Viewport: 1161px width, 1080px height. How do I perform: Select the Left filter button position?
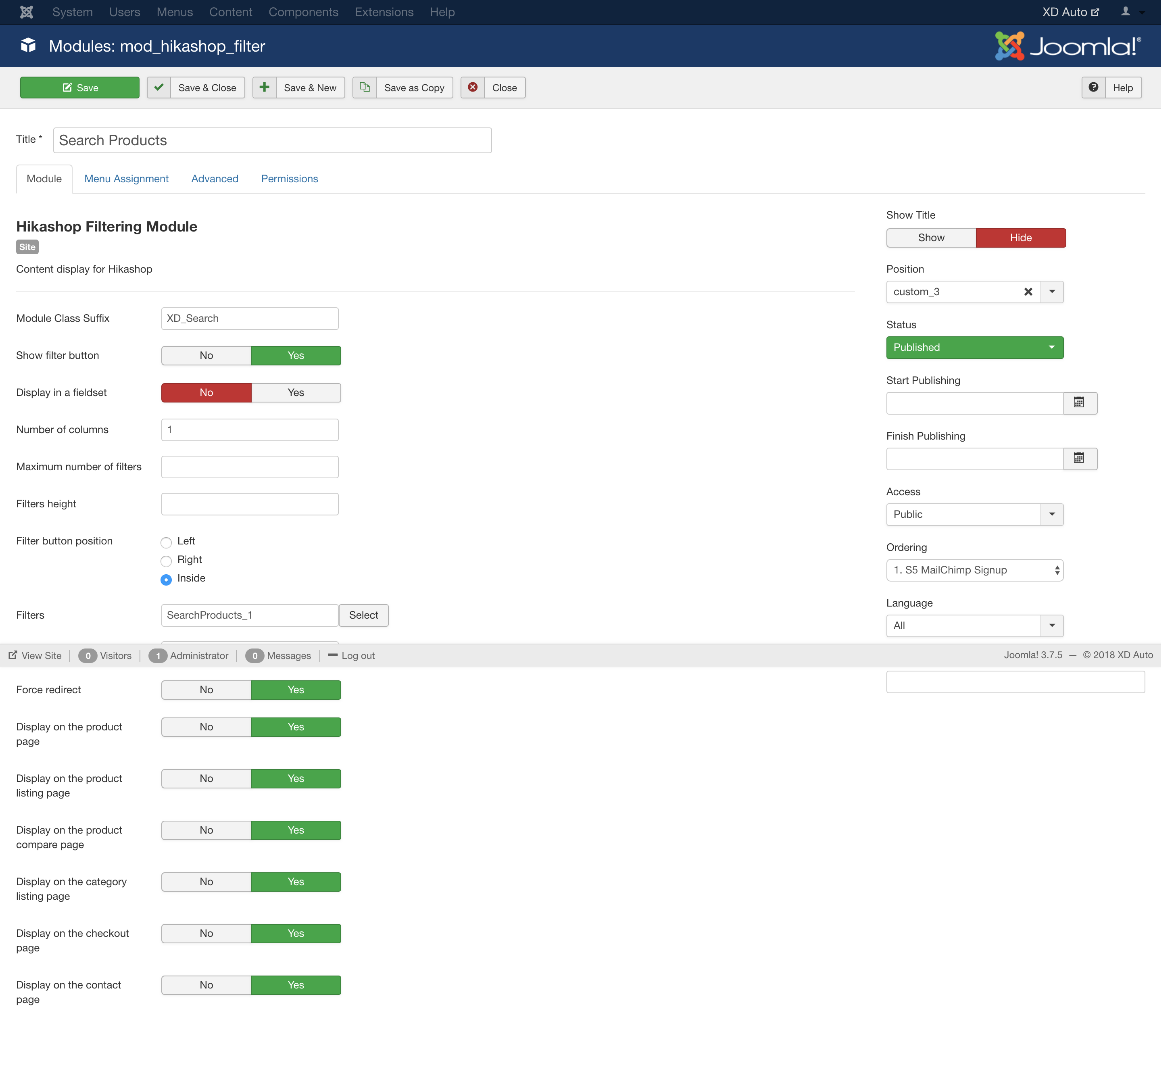tap(166, 542)
